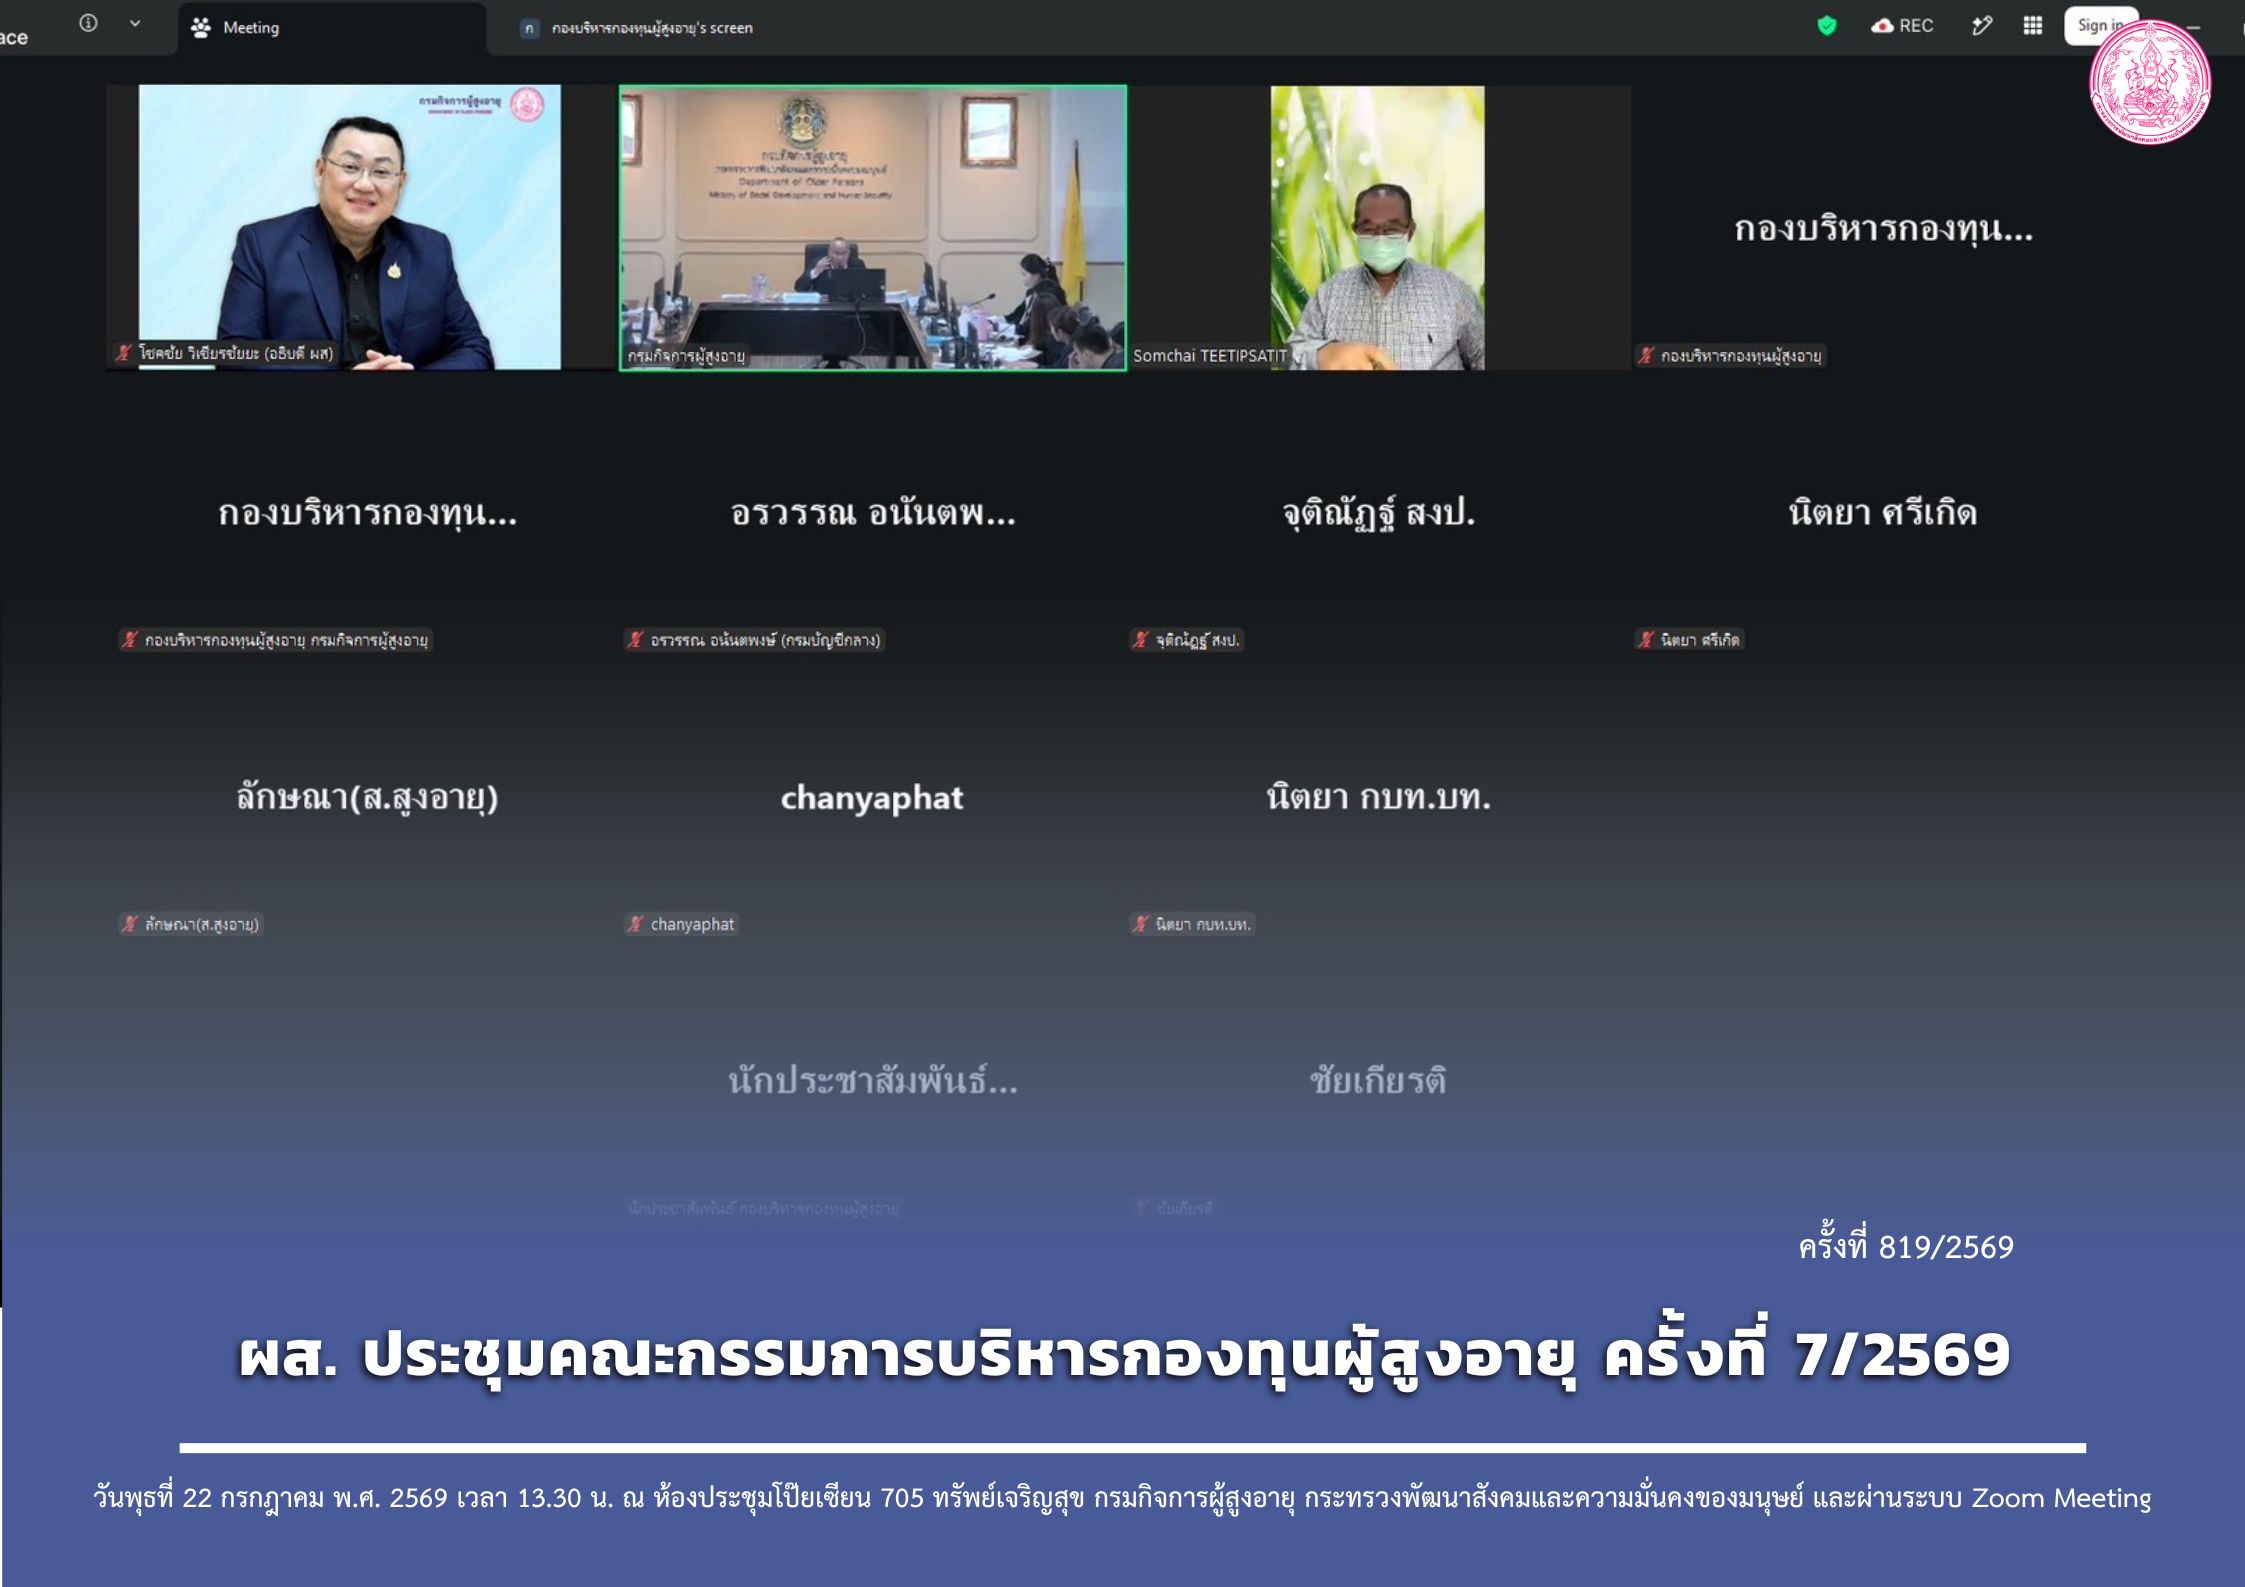
Task: Select the นิตยา กบท.บท. participant tile
Action: [1378, 797]
